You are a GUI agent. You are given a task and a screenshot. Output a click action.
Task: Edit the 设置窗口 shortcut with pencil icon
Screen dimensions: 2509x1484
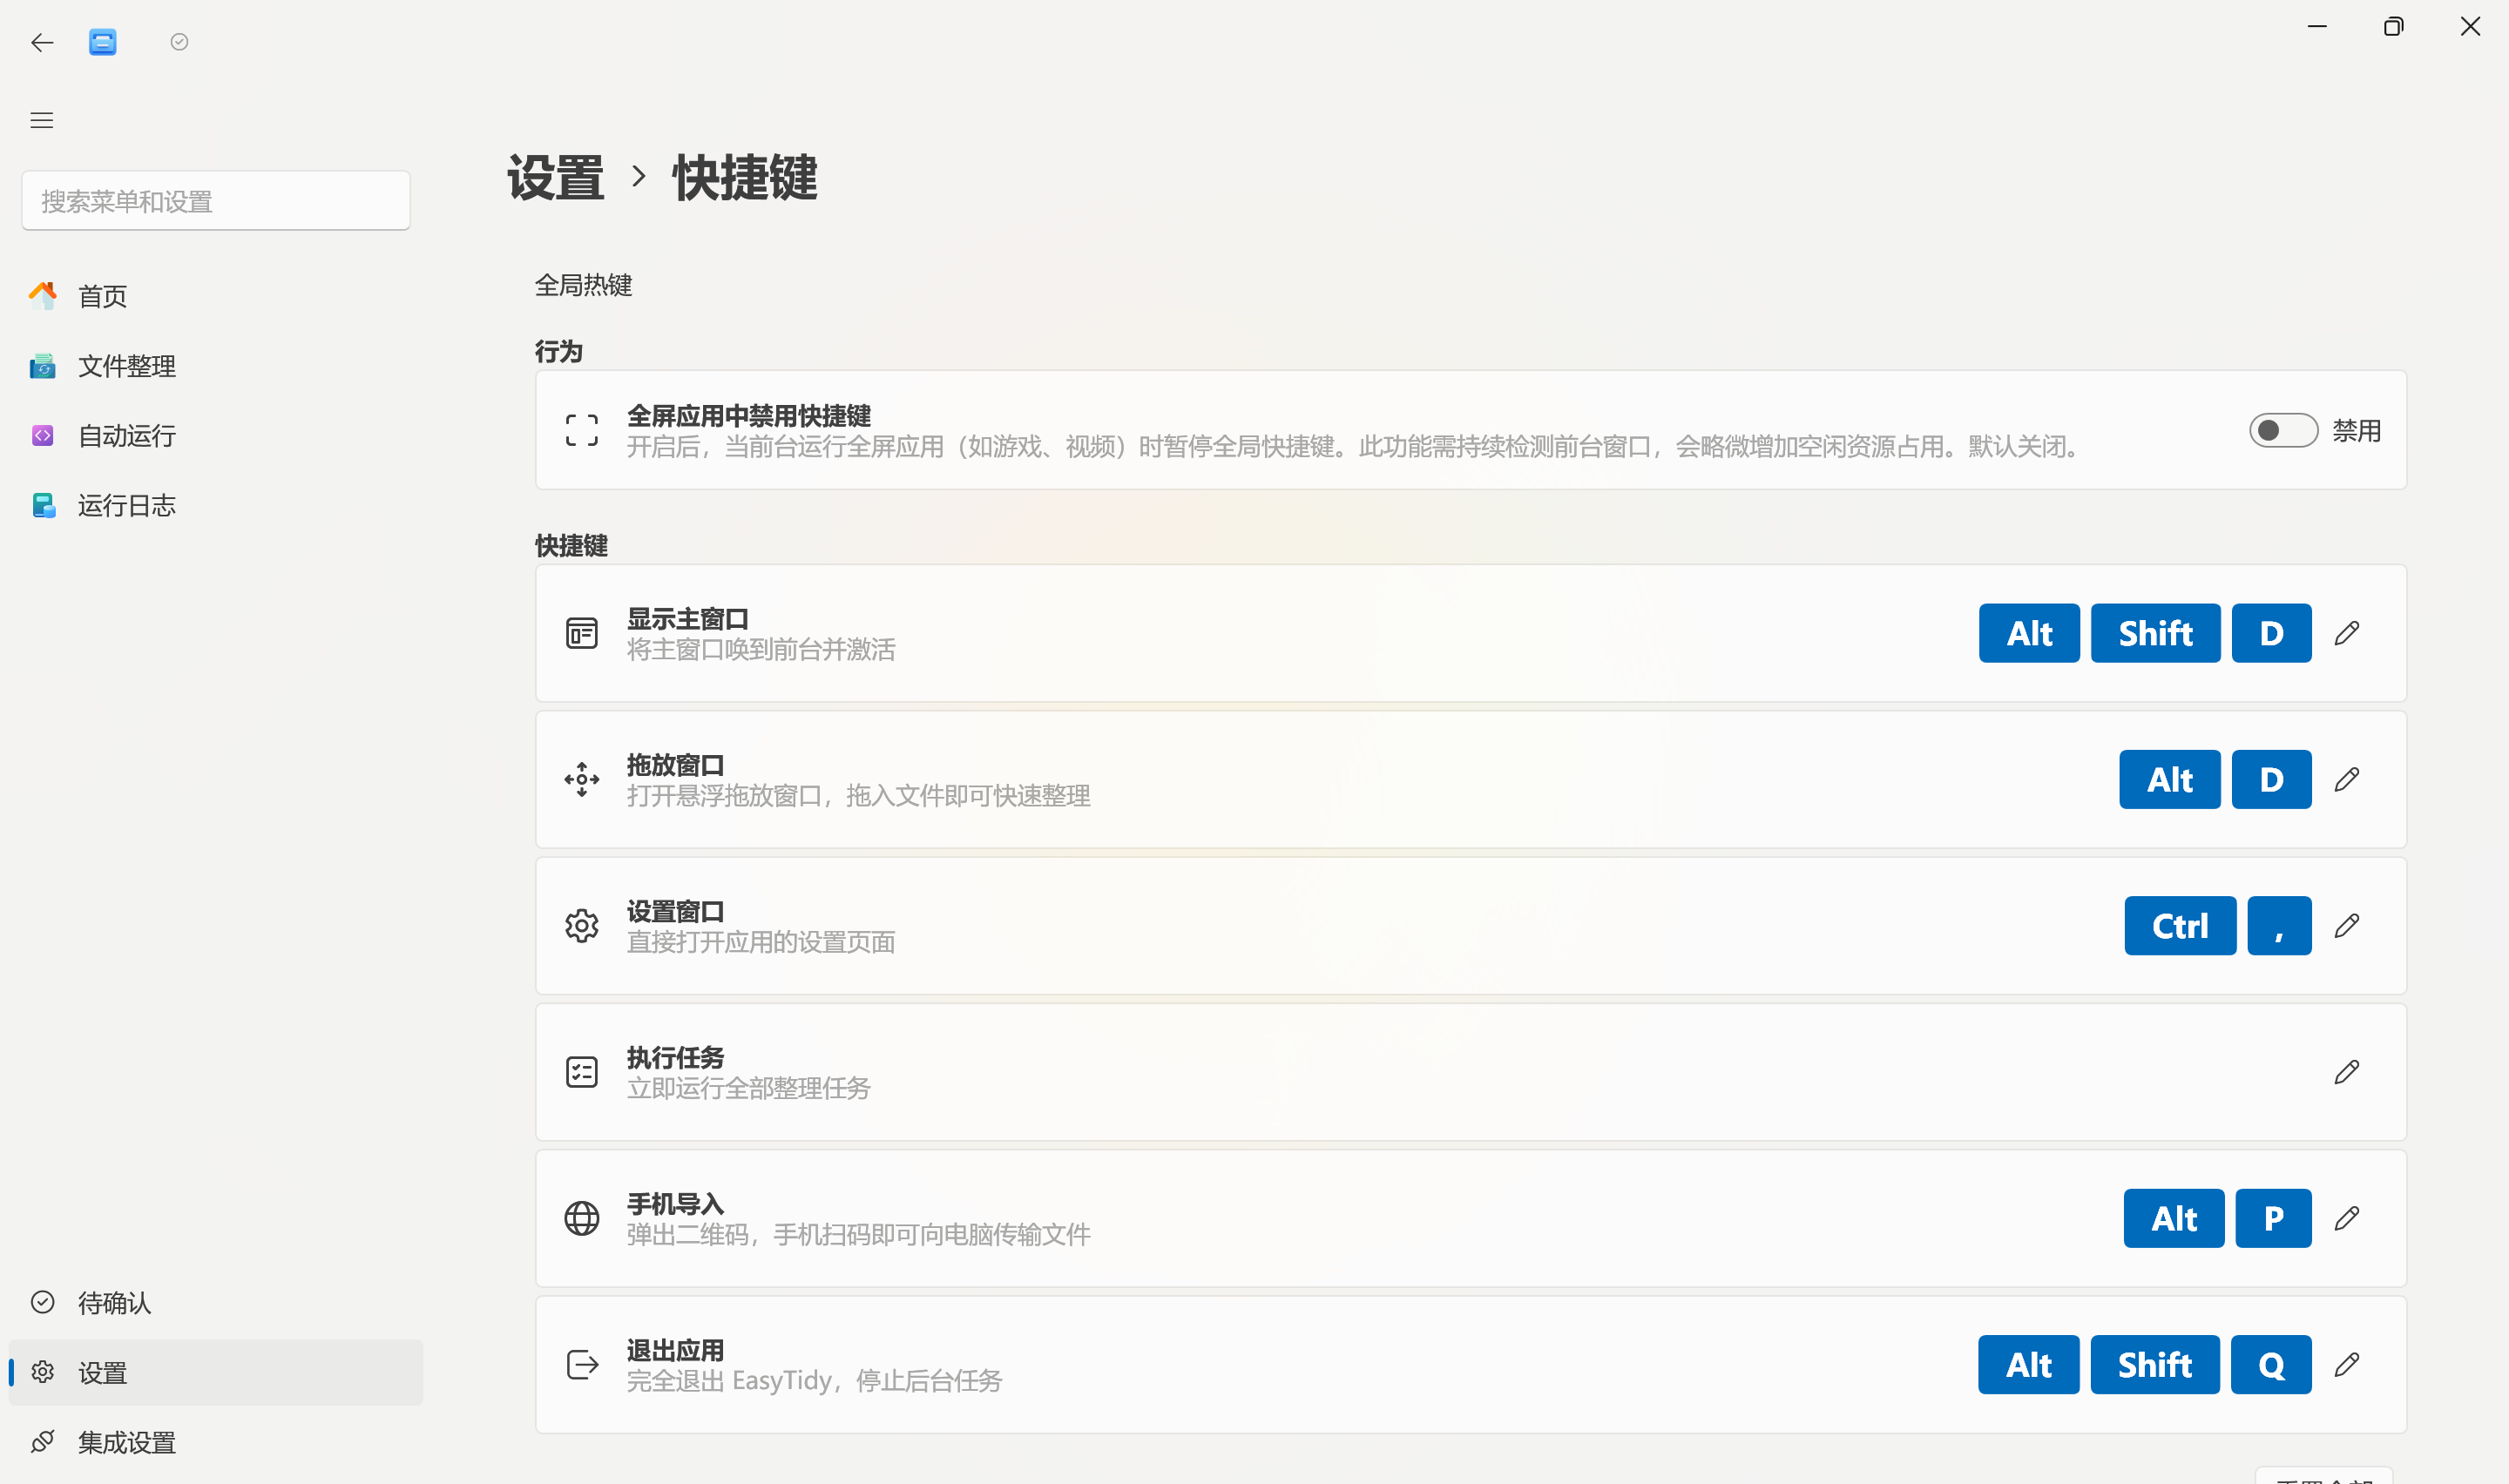click(2347, 926)
